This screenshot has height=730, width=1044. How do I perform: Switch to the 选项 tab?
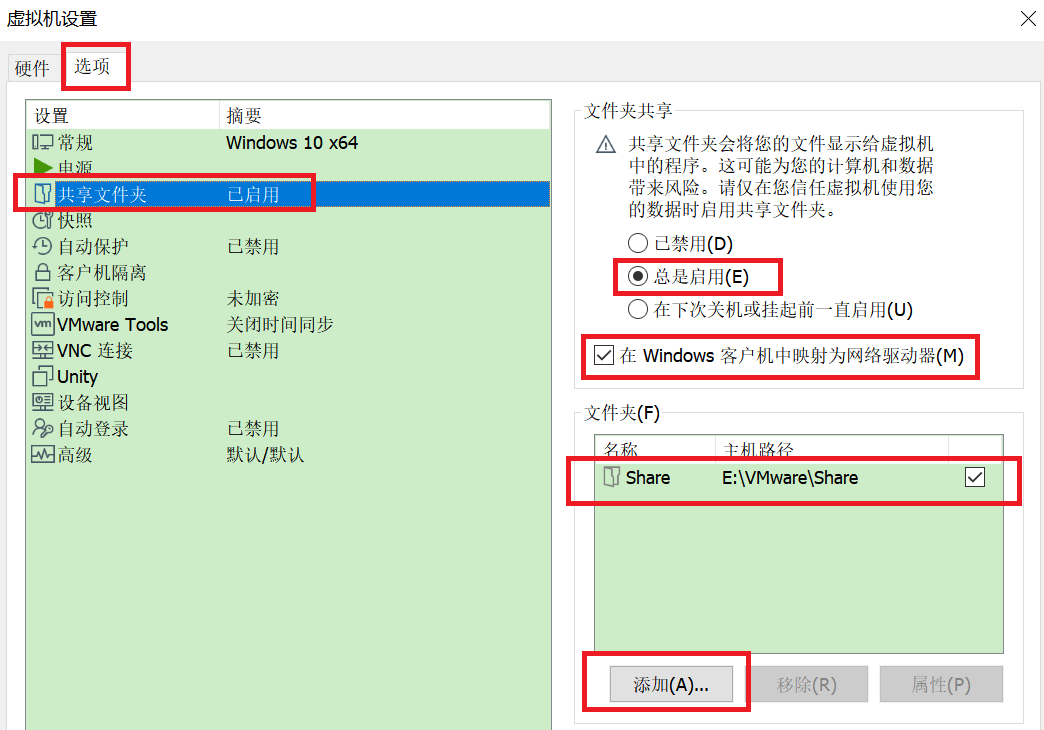(x=93, y=65)
